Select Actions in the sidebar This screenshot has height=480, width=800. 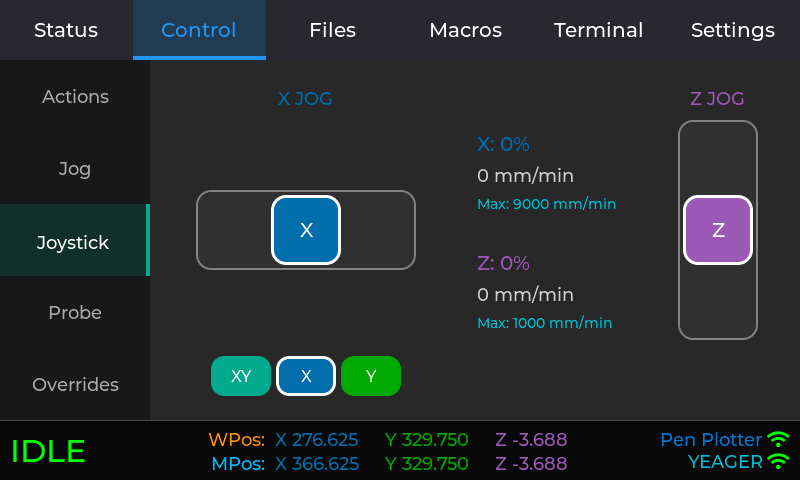75,97
